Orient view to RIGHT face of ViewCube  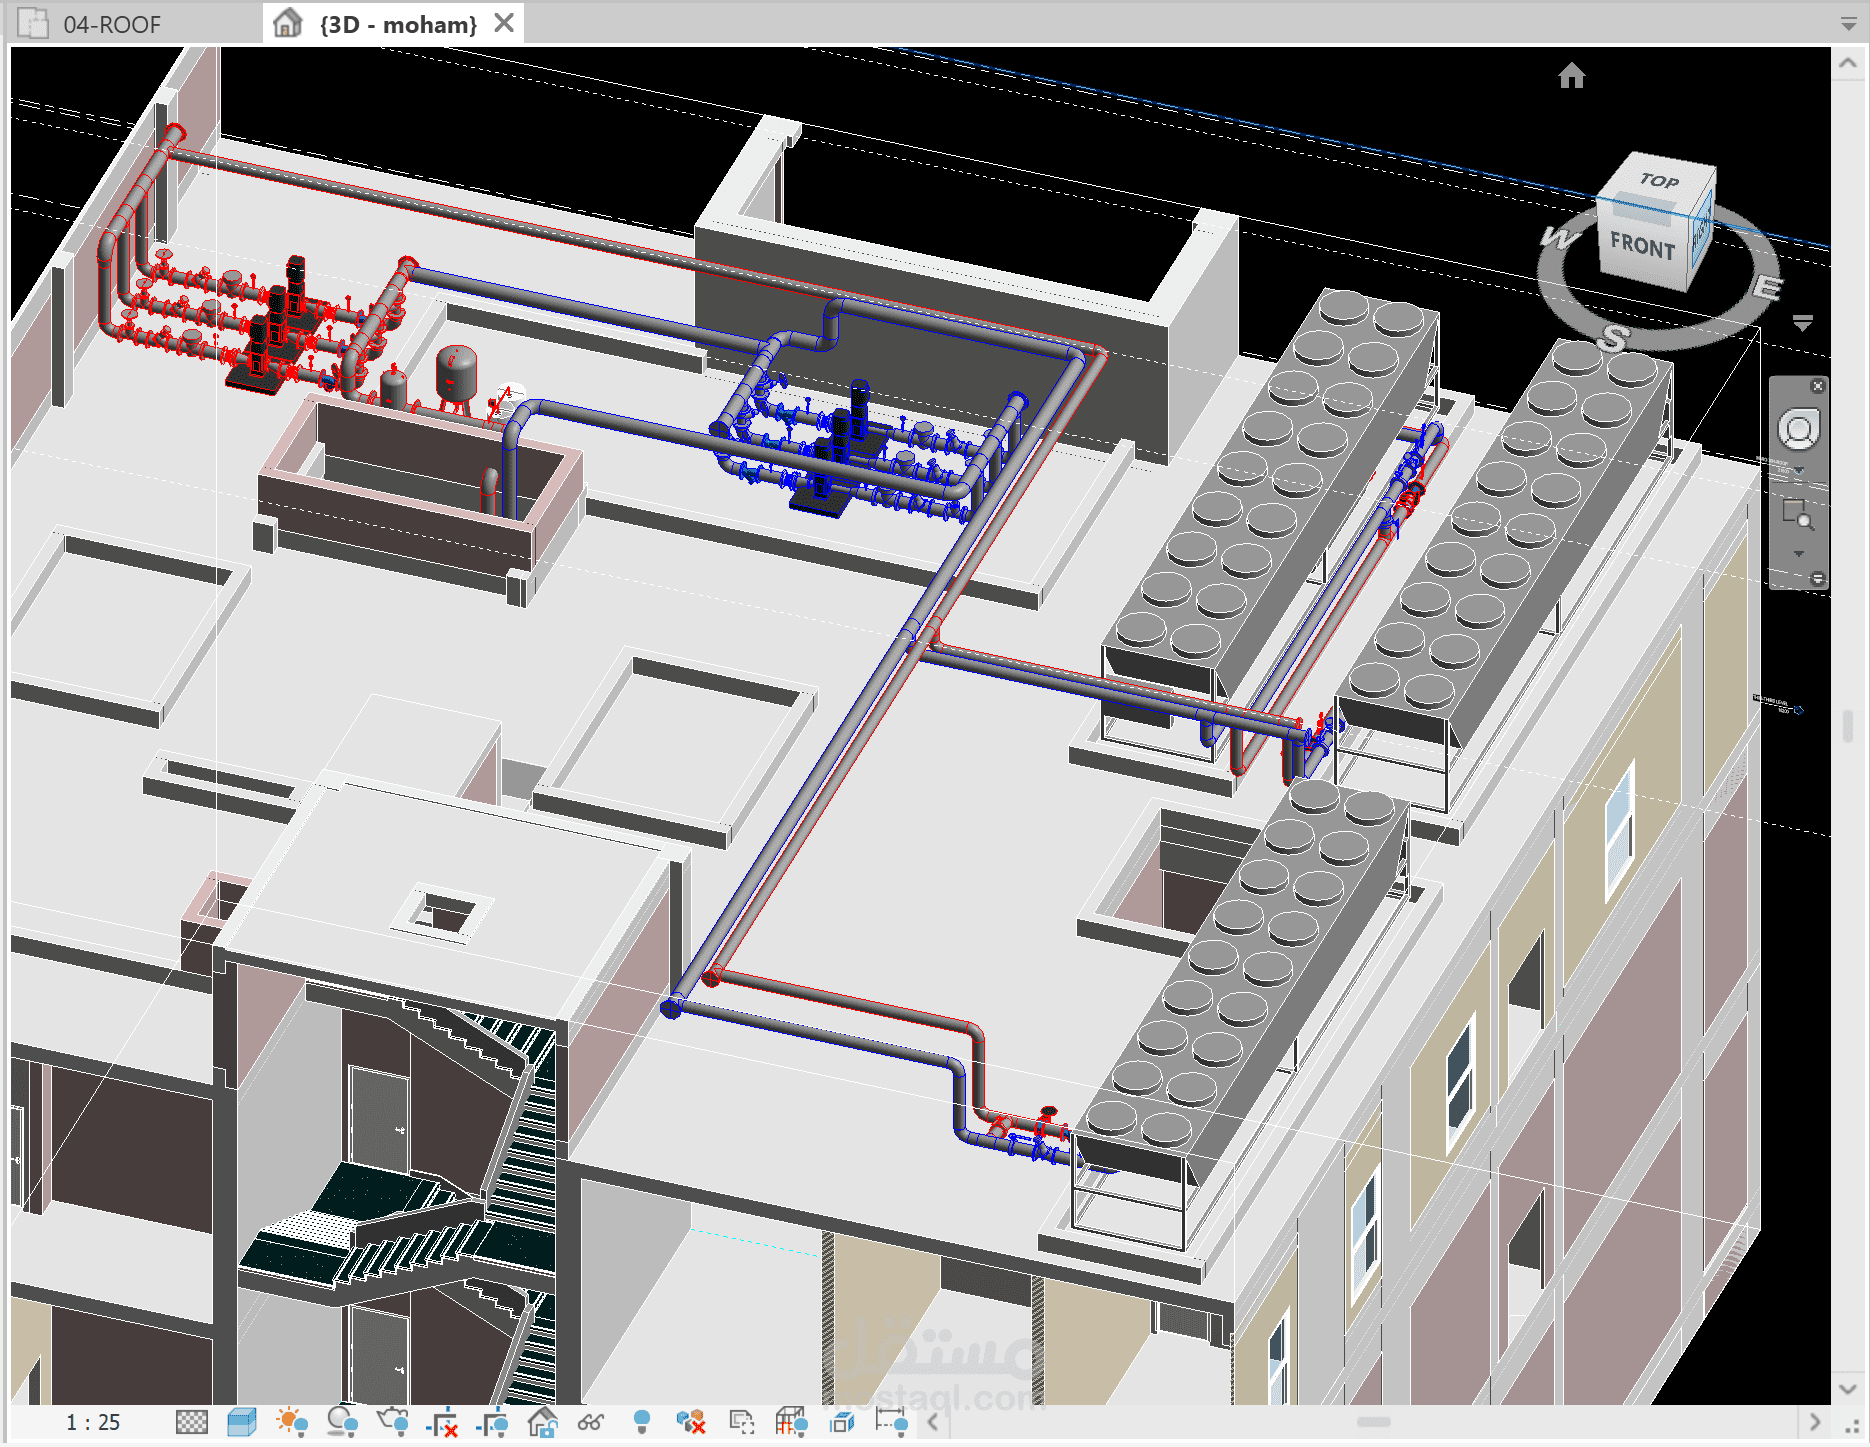pos(1702,232)
